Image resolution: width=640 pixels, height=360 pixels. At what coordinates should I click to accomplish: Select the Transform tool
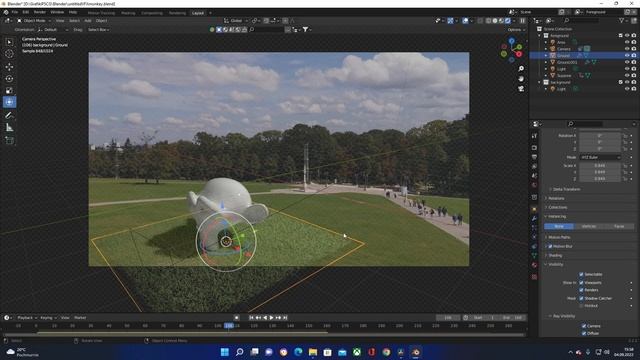click(9, 102)
